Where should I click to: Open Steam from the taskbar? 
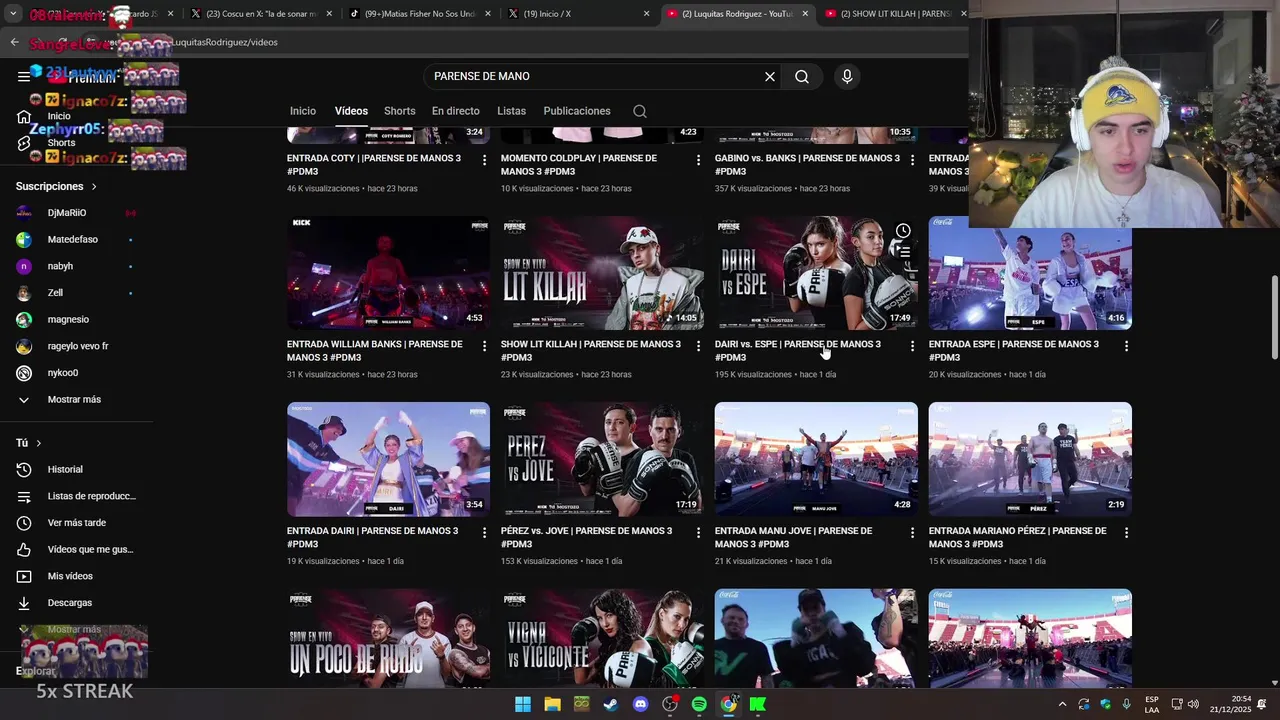(611, 704)
